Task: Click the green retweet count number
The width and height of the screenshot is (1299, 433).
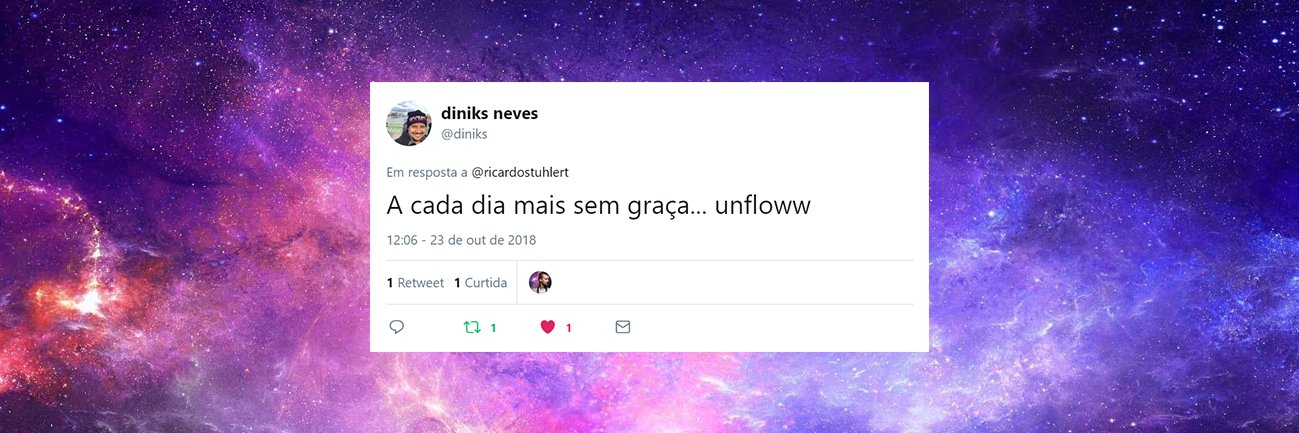Action: coord(493,328)
